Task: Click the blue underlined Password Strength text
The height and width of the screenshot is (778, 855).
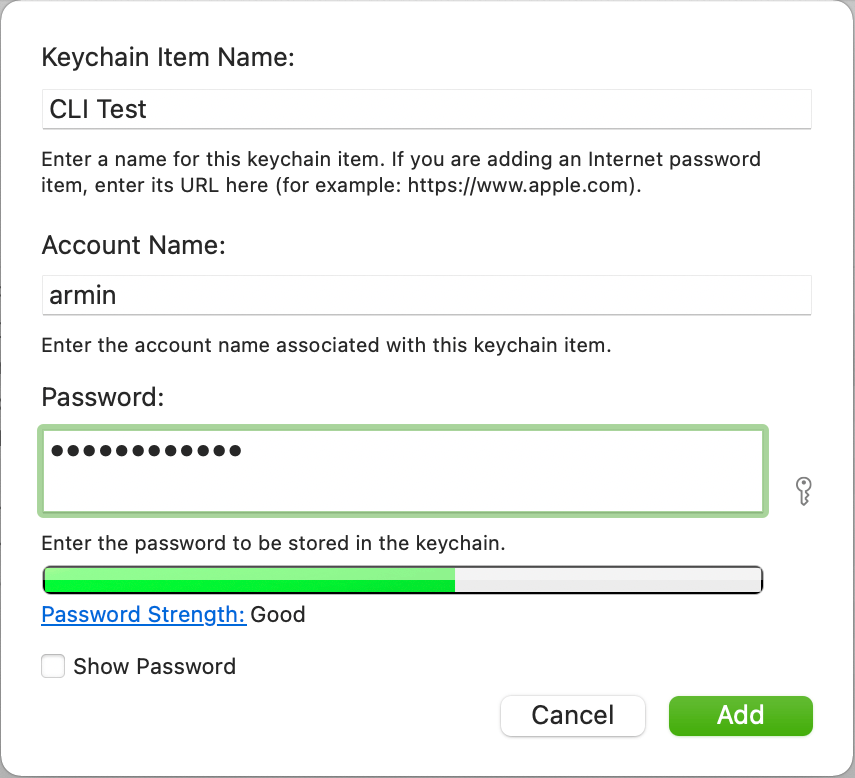Action: 143,614
